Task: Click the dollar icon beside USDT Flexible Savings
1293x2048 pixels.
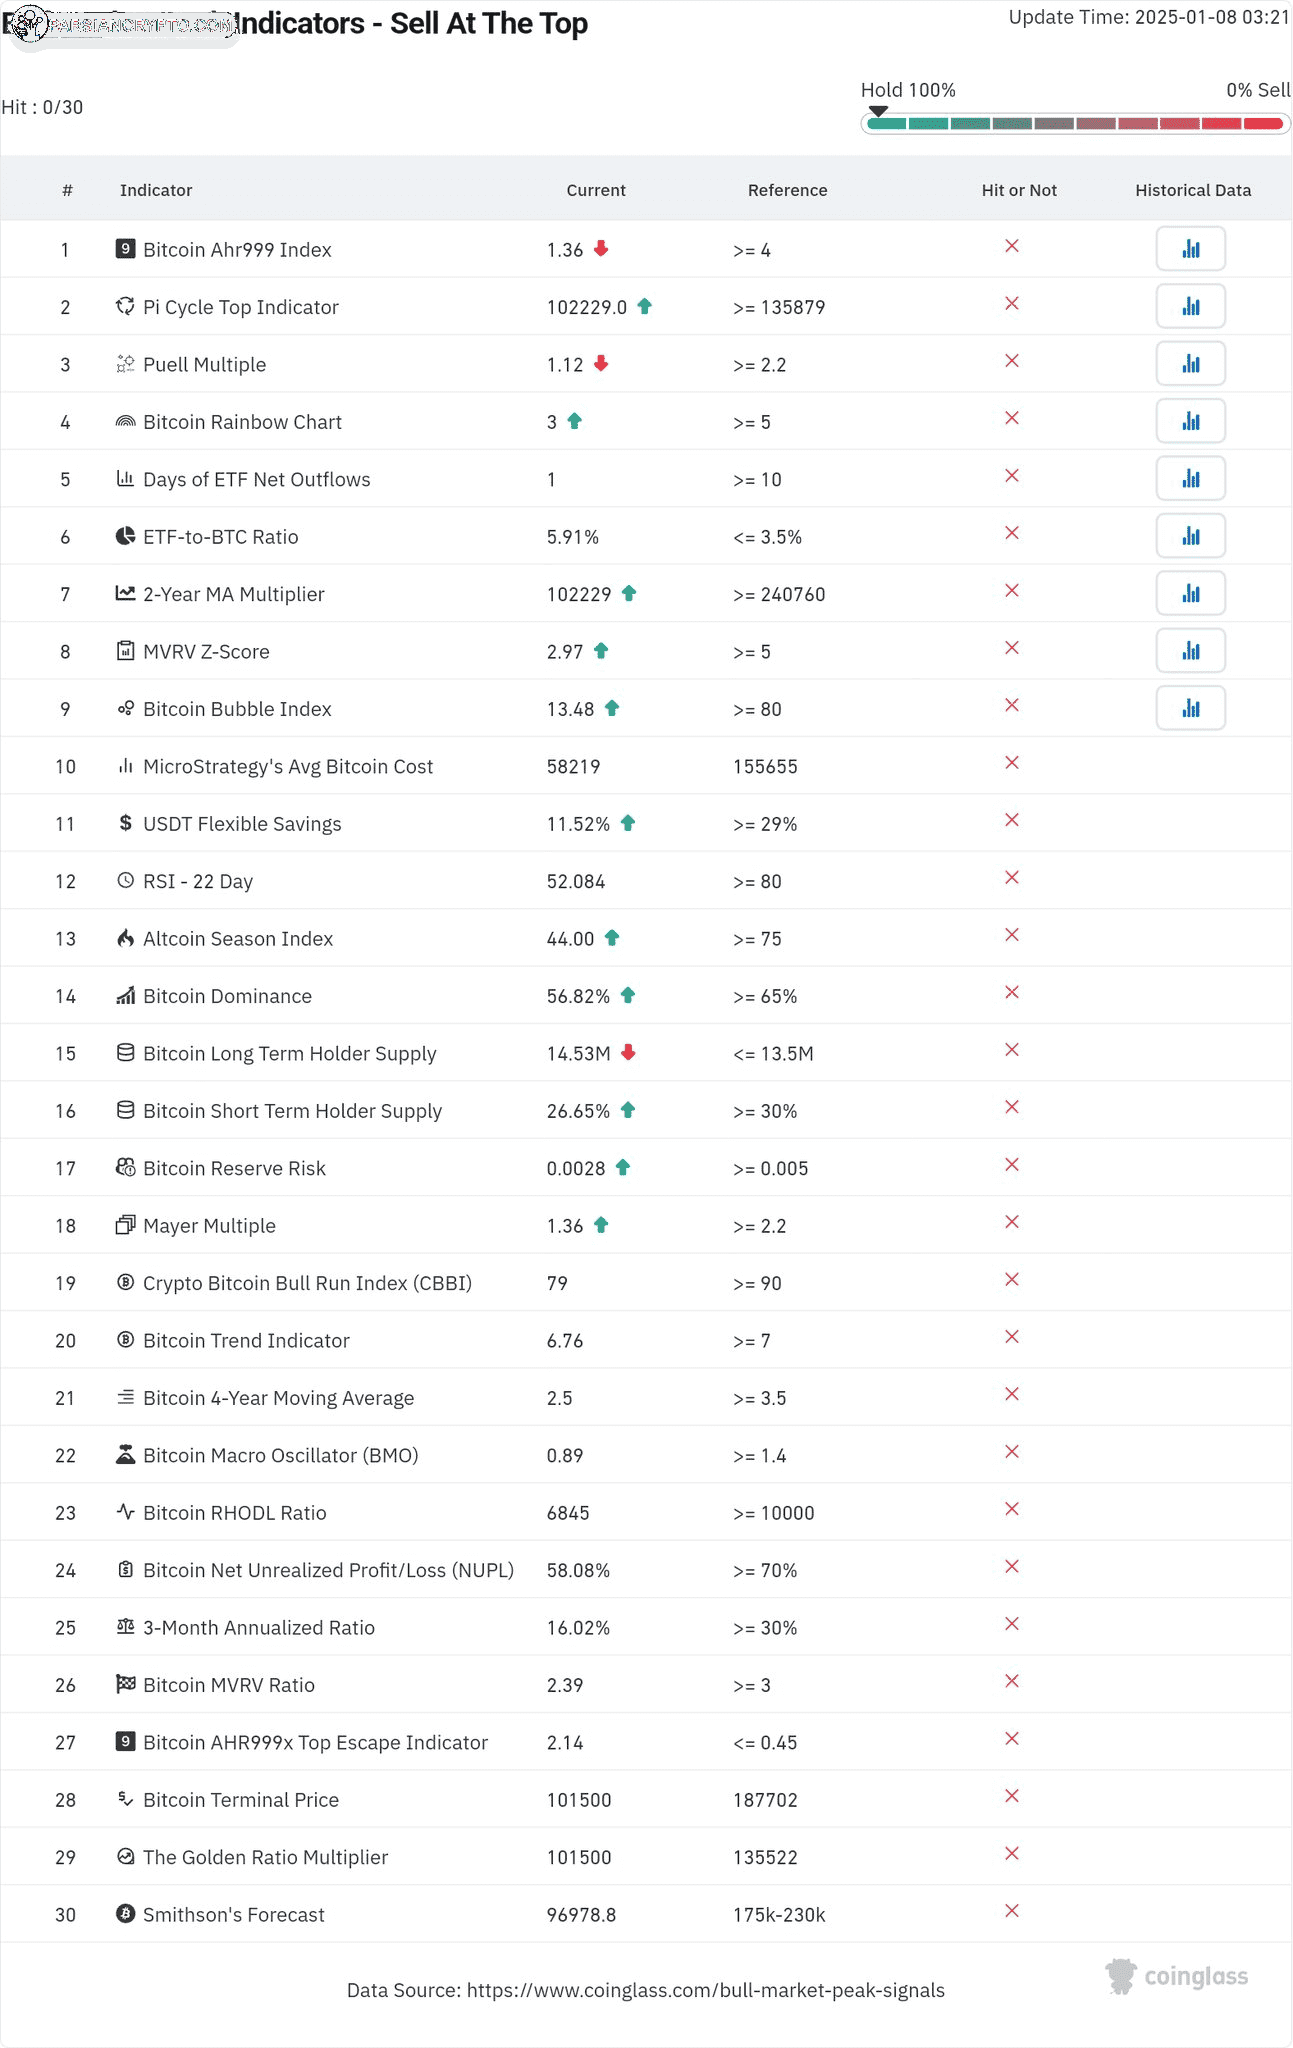Action: [125, 822]
